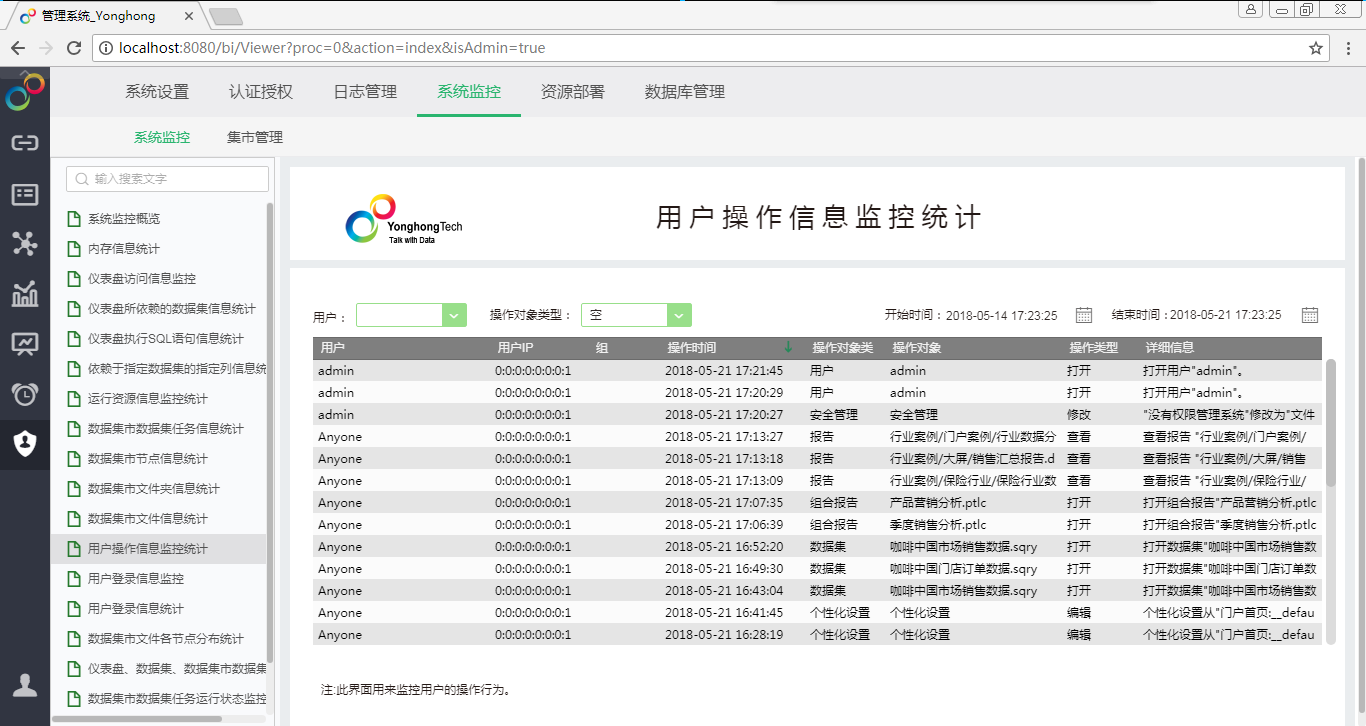
Task: Open start time calendar picker icon
Action: click(1083, 315)
